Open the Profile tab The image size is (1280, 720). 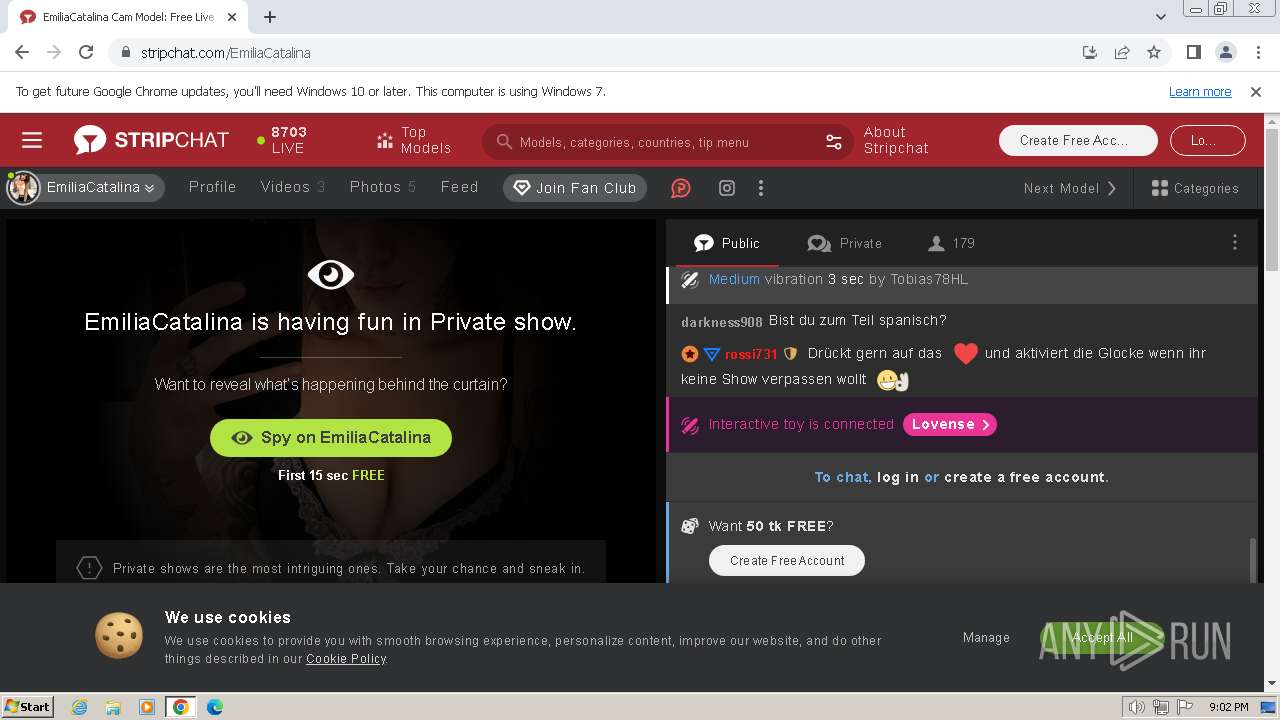pyautogui.click(x=213, y=187)
